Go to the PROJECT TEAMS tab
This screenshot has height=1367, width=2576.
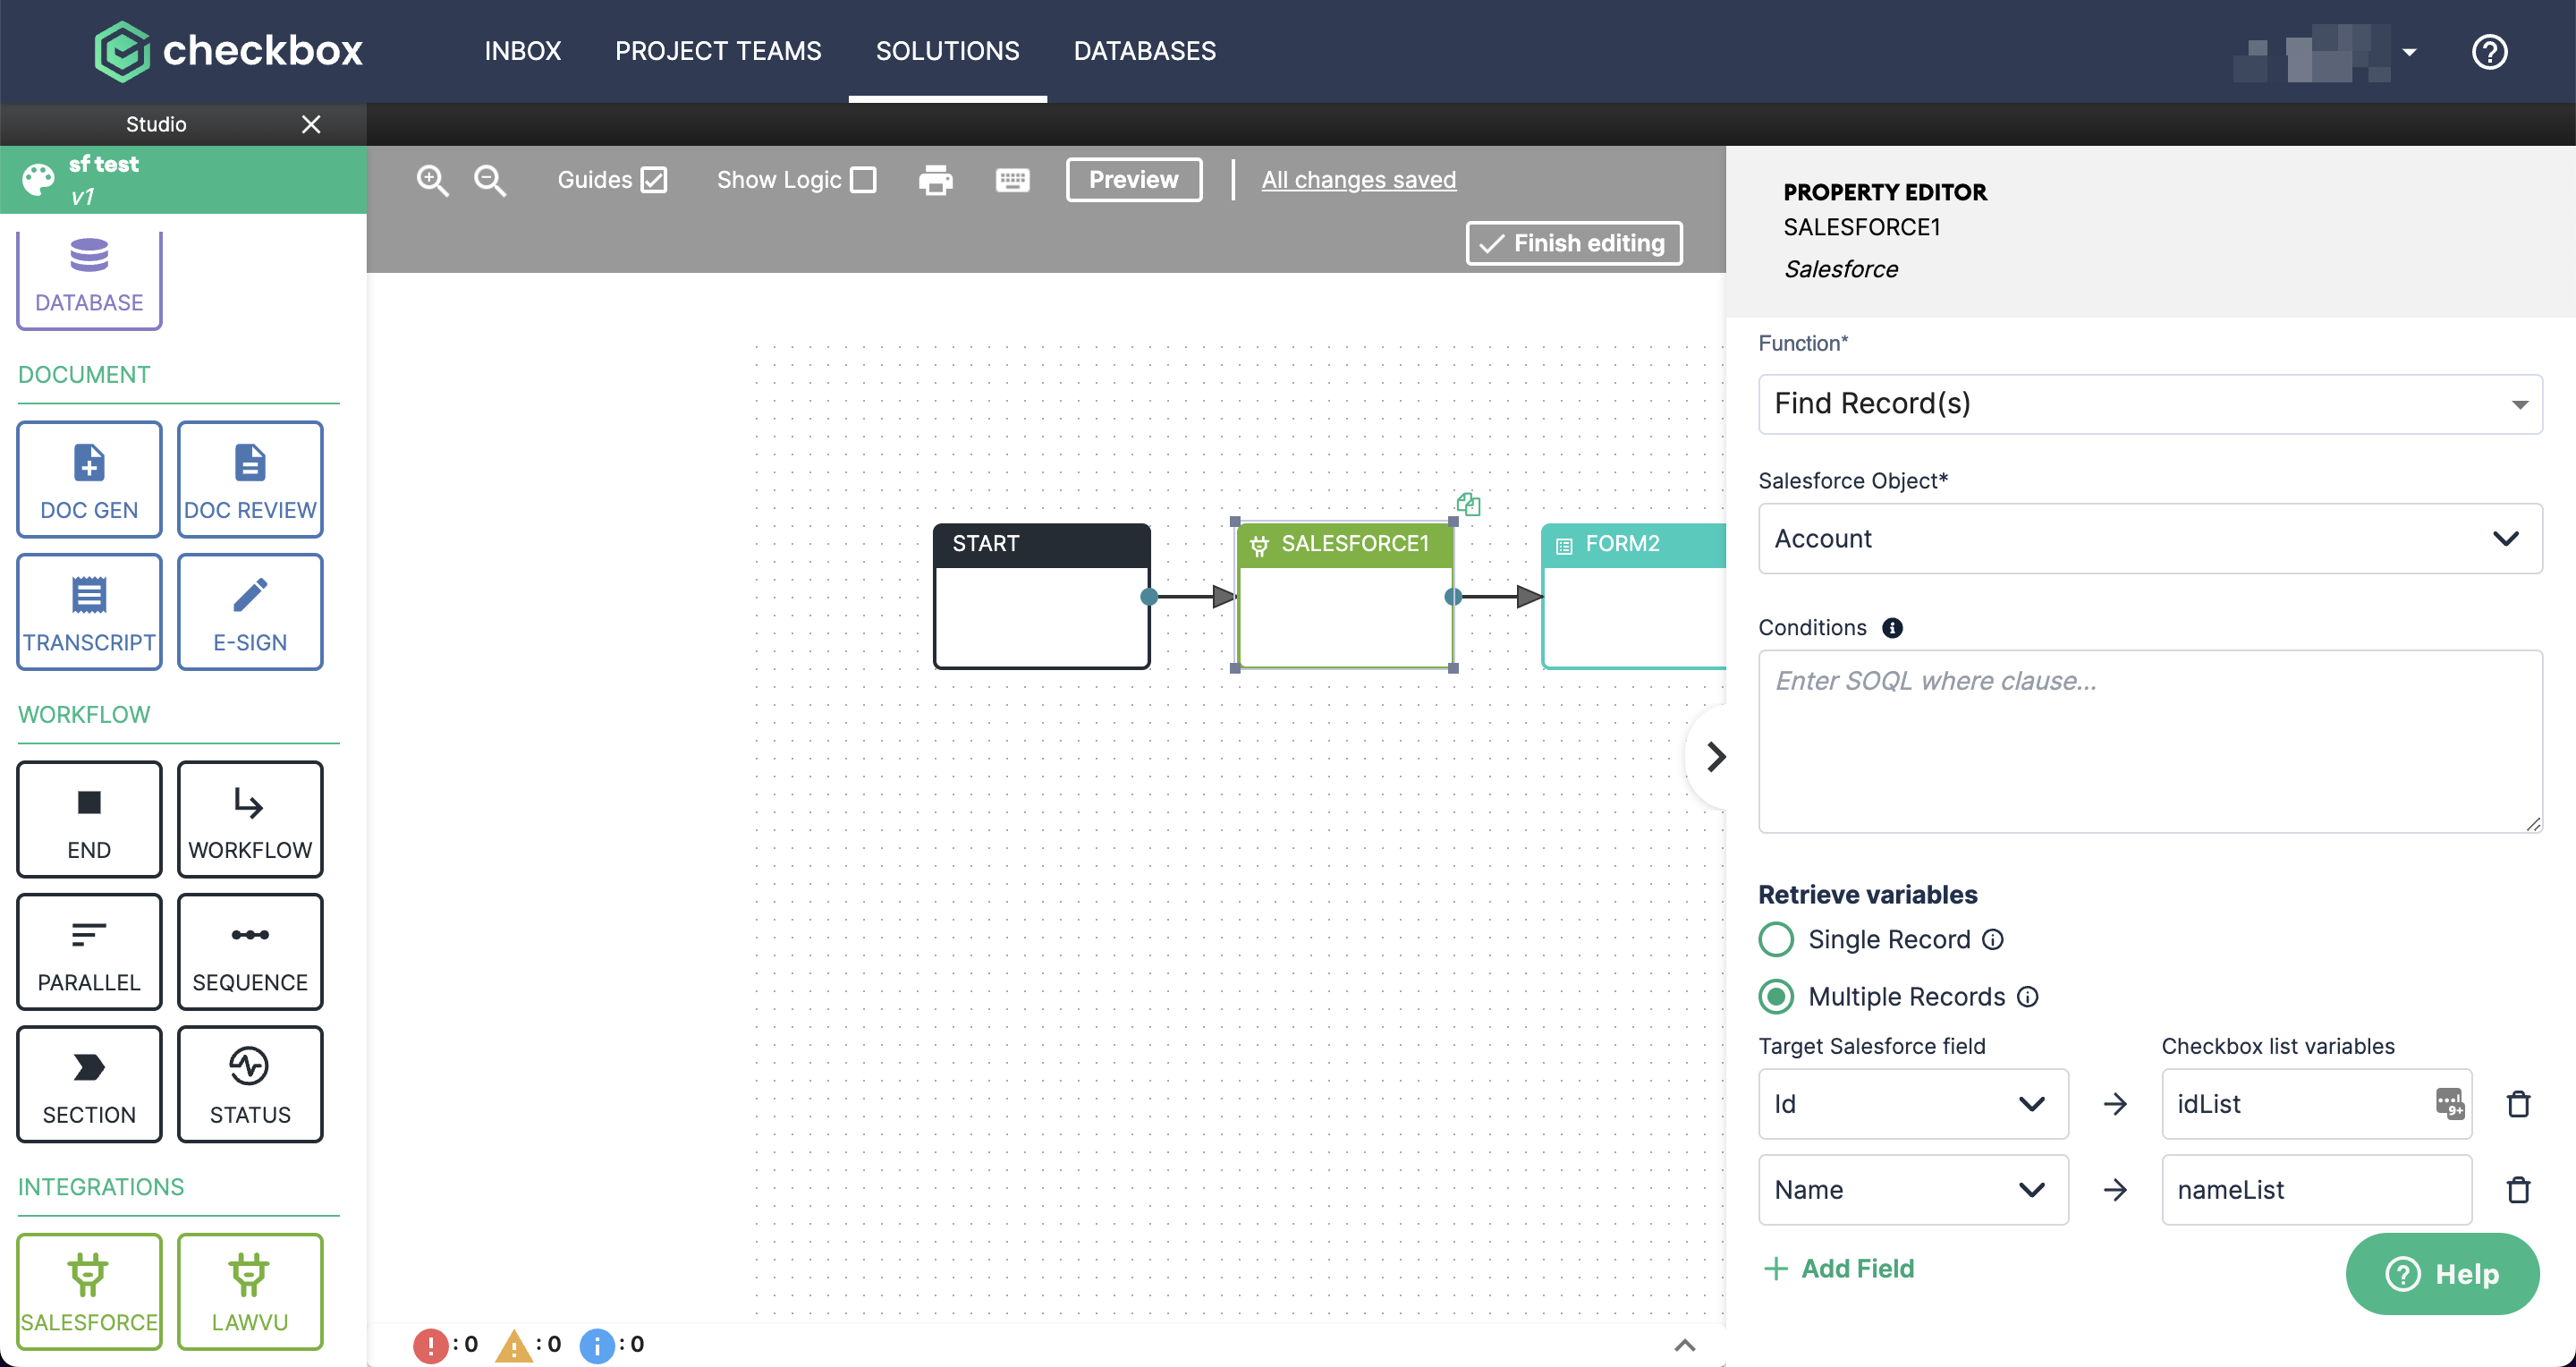718,51
